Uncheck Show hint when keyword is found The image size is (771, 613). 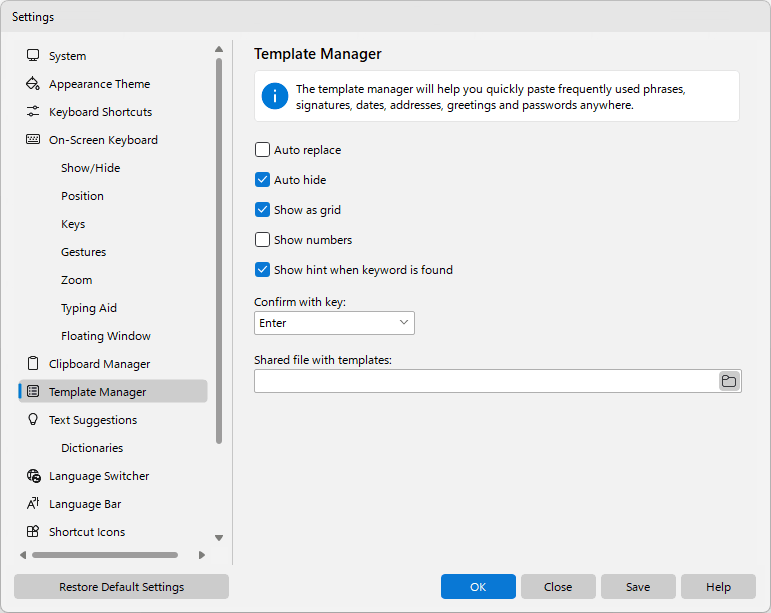coord(263,269)
